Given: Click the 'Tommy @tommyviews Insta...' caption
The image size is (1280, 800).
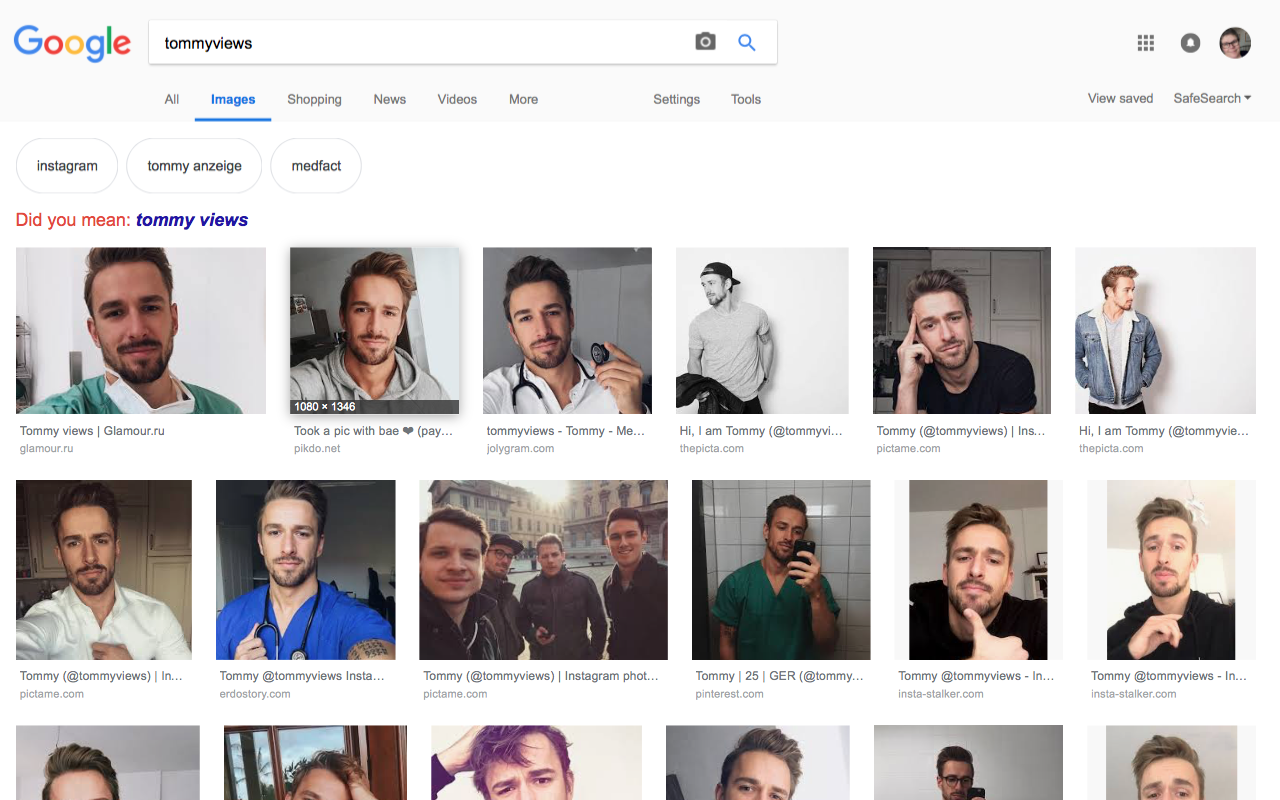Looking at the screenshot, I should pyautogui.click(x=302, y=676).
